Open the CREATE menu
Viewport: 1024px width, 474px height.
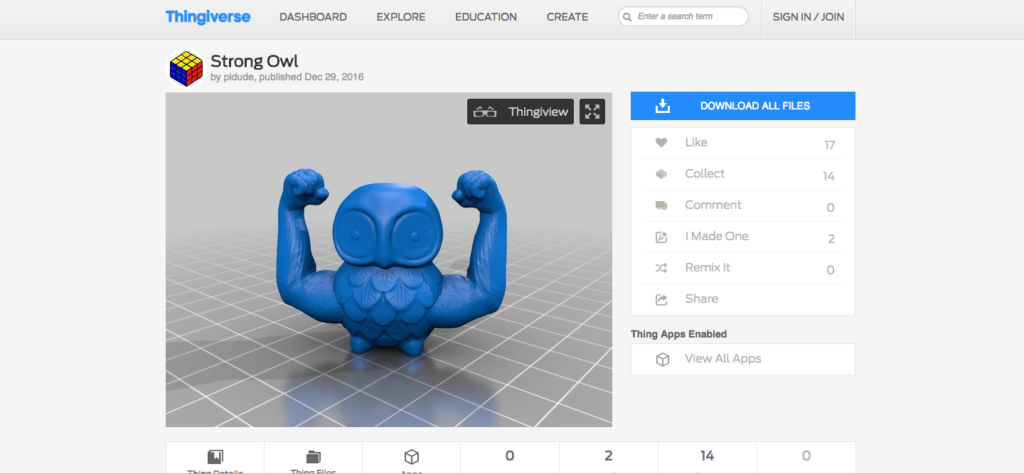click(x=567, y=17)
